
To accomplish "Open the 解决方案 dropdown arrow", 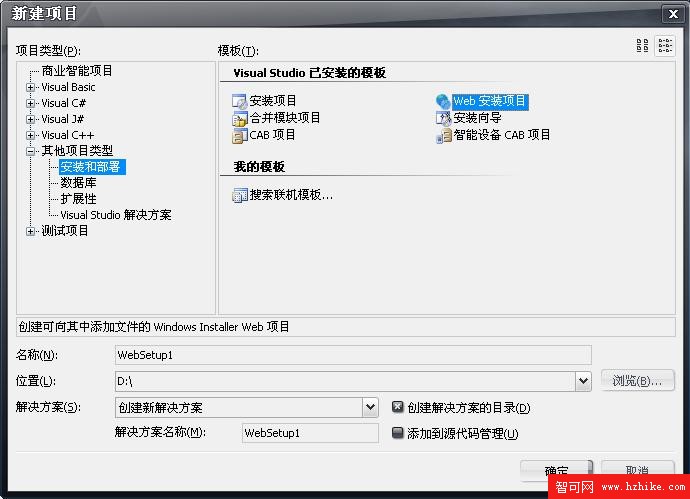I will coord(371,407).
